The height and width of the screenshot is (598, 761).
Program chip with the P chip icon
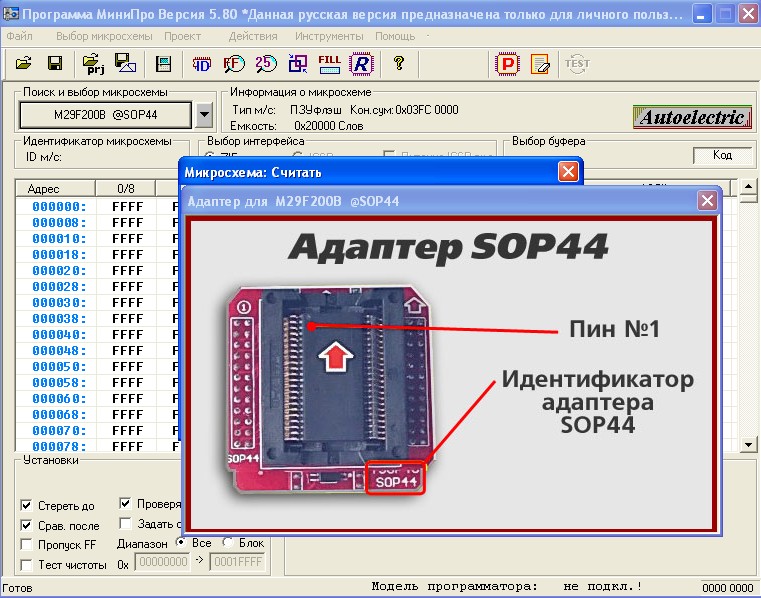[508, 64]
